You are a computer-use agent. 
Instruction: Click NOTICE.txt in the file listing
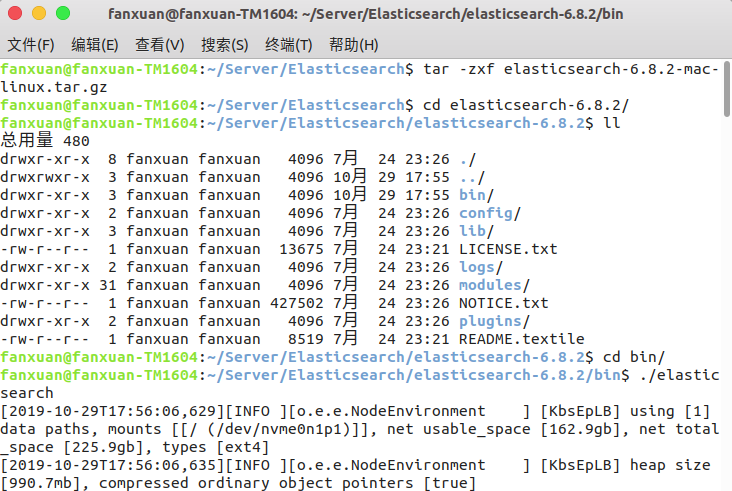503,303
